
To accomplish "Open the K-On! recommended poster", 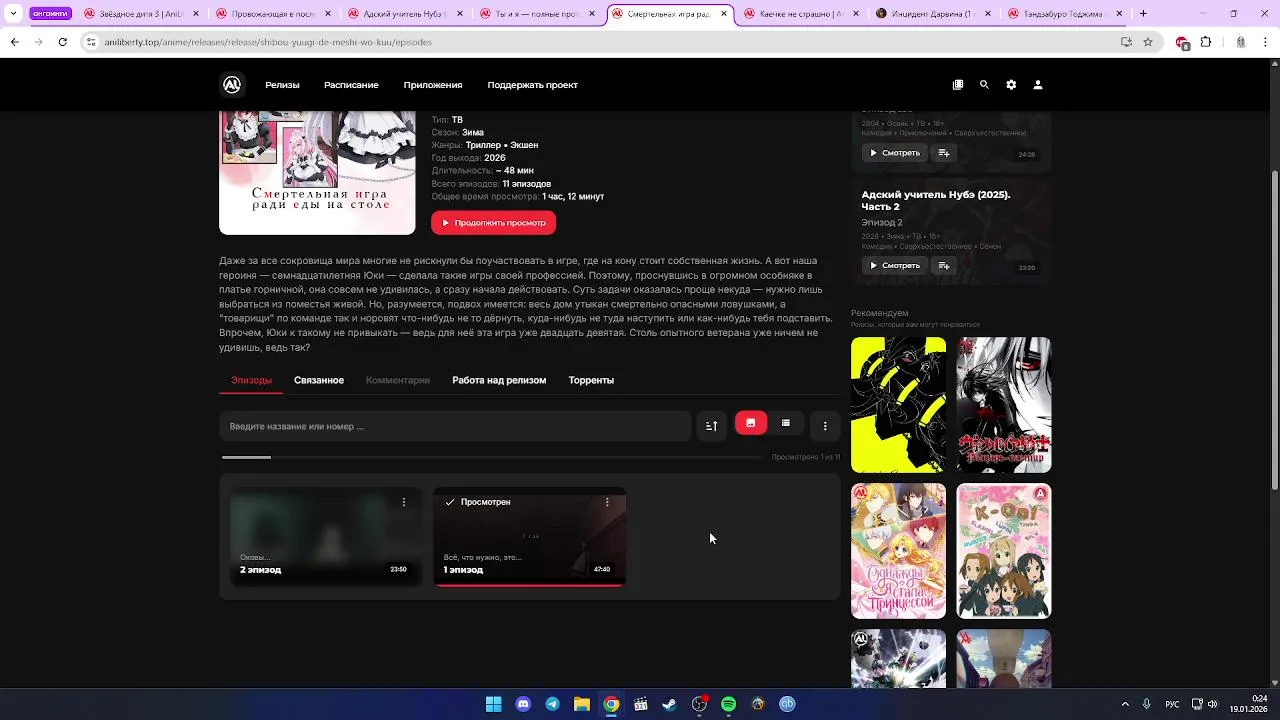I will [x=1004, y=551].
